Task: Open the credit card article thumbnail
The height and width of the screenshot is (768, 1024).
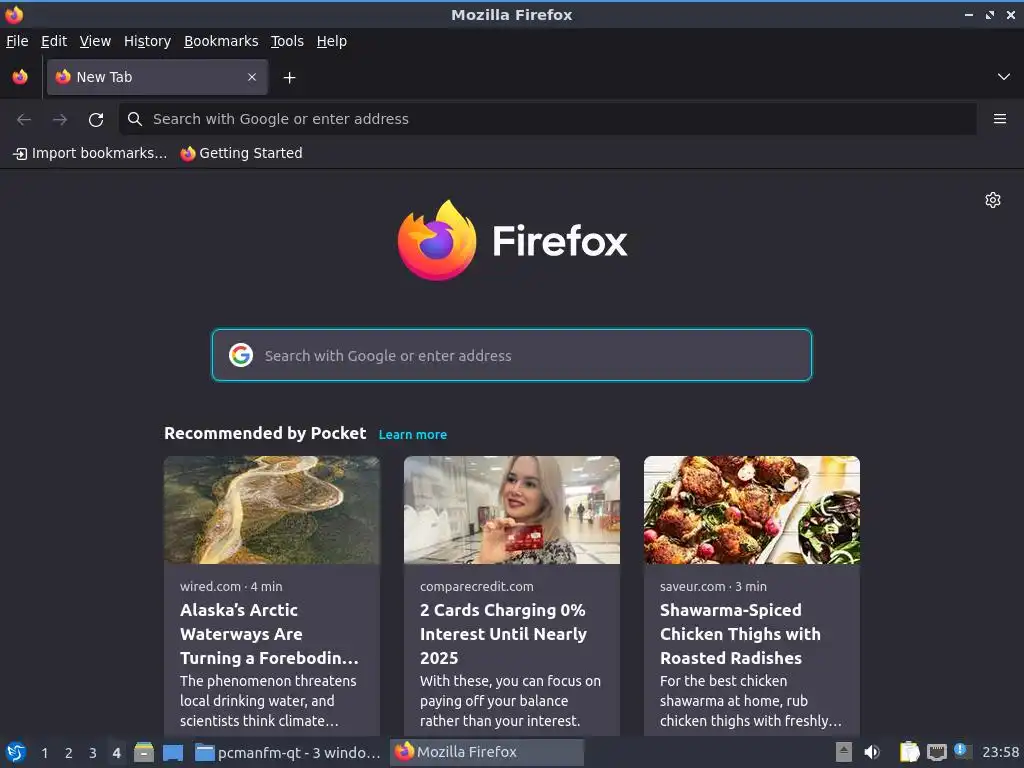Action: tap(512, 510)
